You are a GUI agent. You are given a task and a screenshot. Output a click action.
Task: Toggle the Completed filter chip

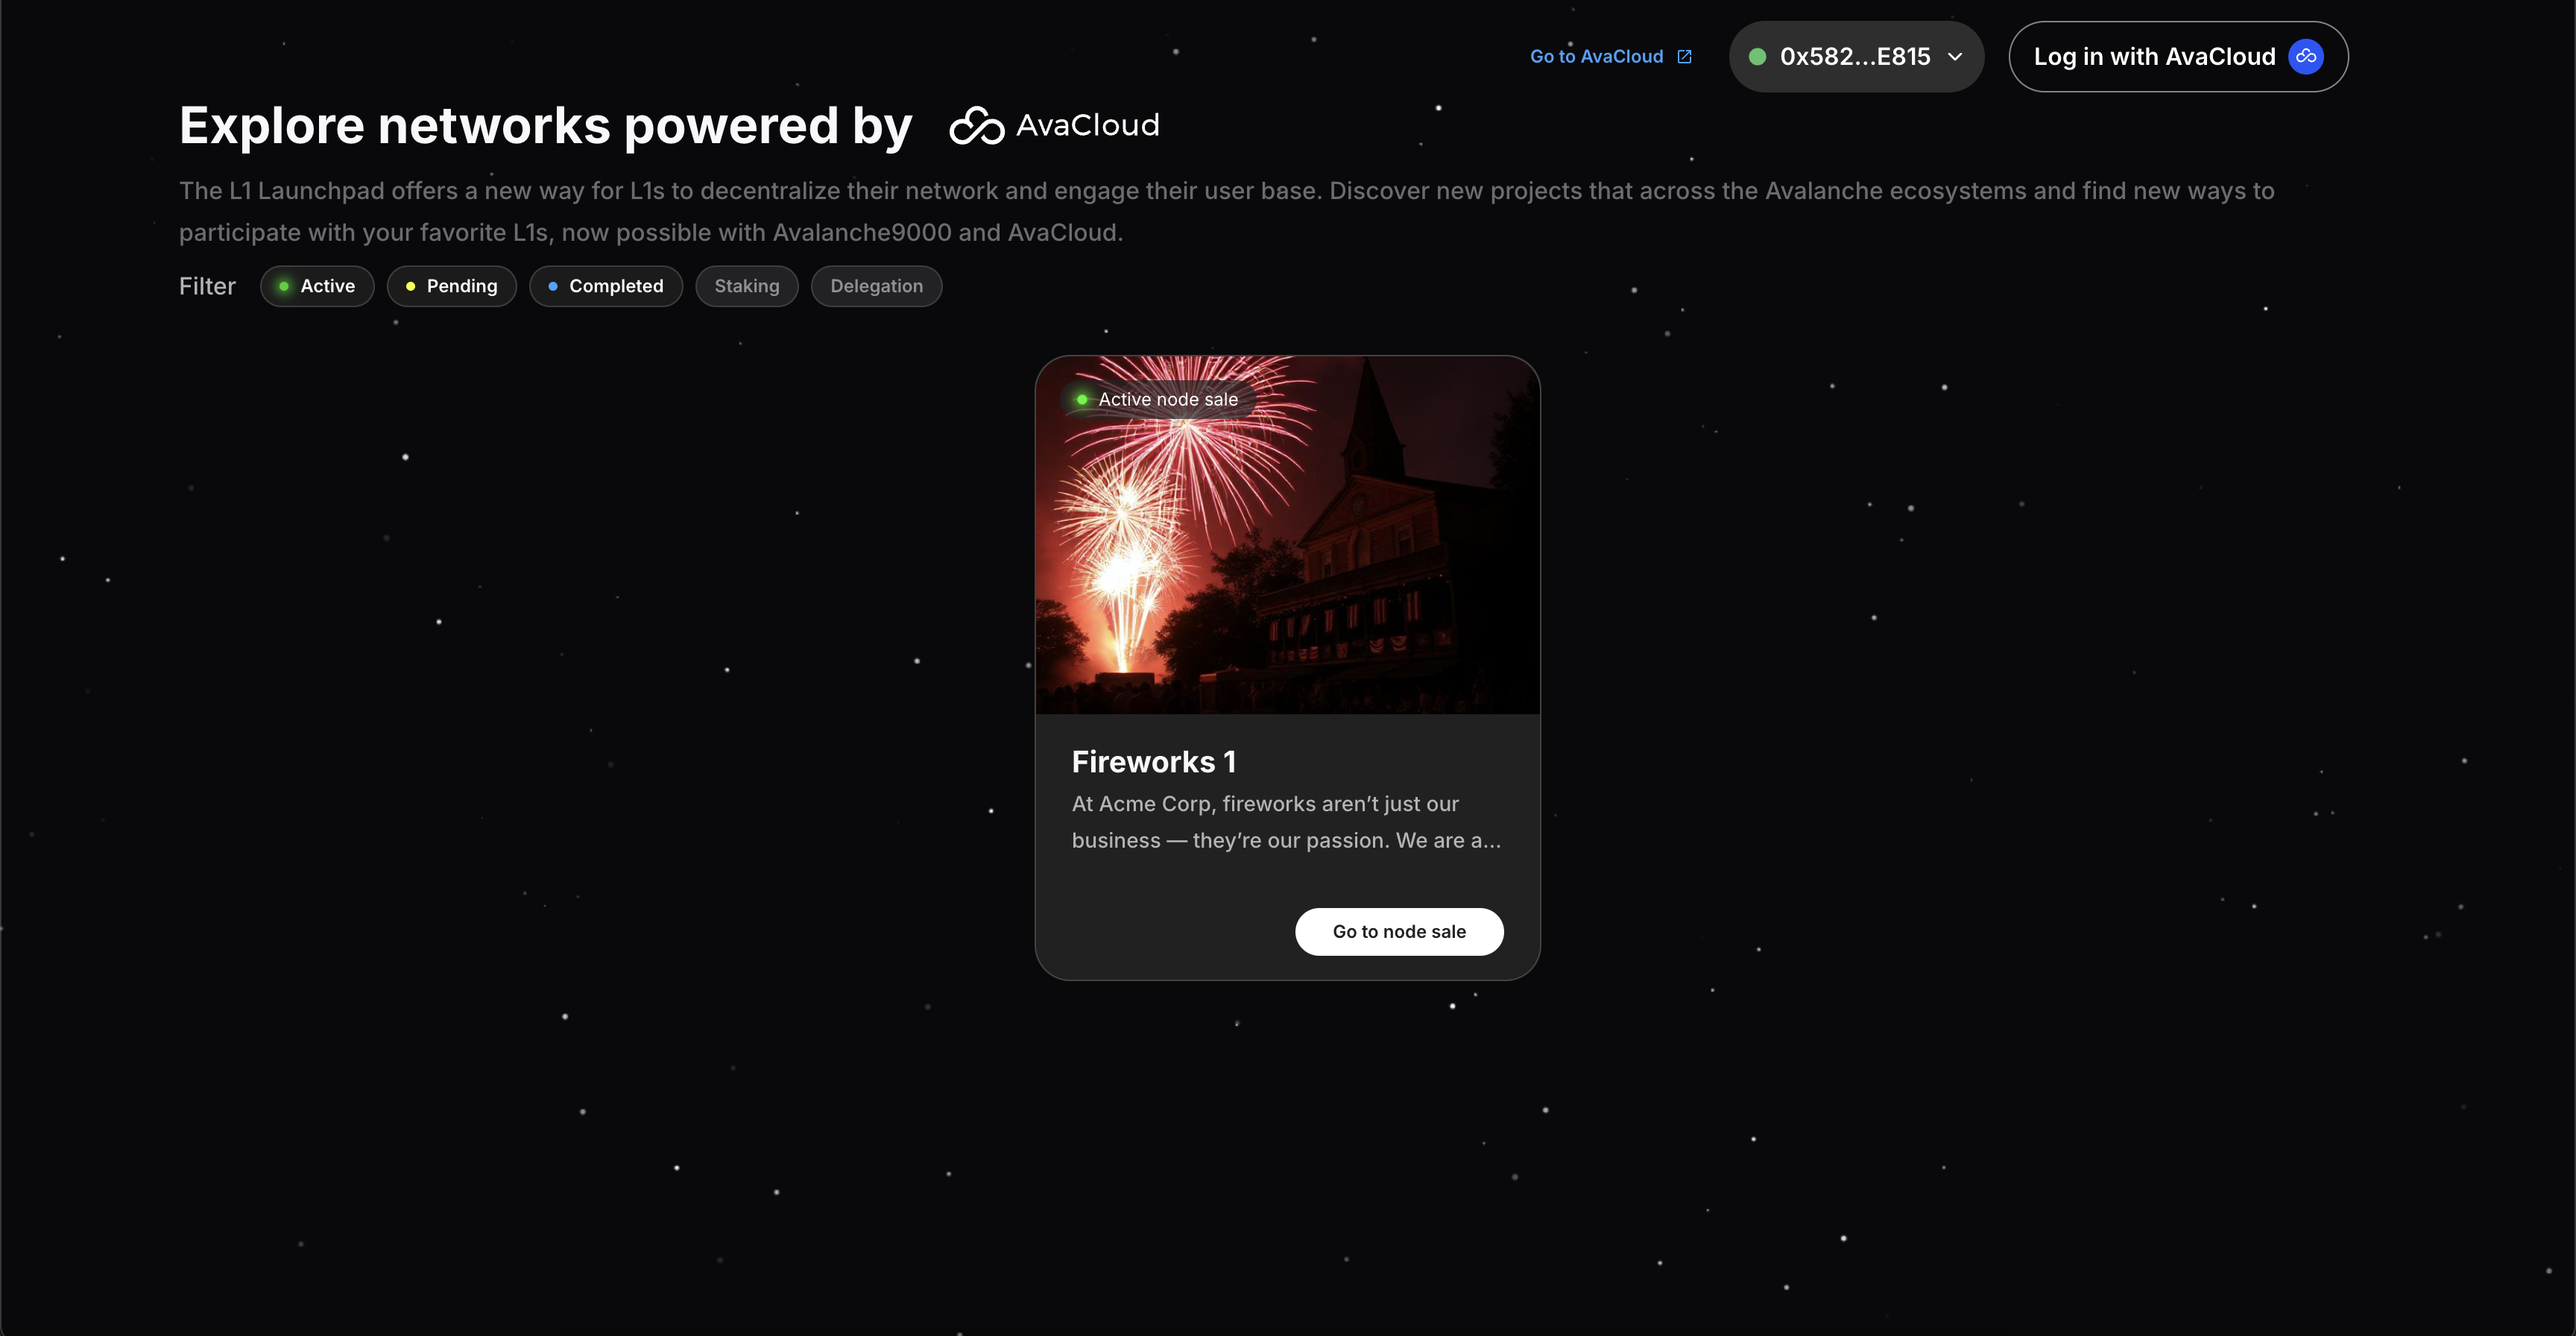click(606, 286)
